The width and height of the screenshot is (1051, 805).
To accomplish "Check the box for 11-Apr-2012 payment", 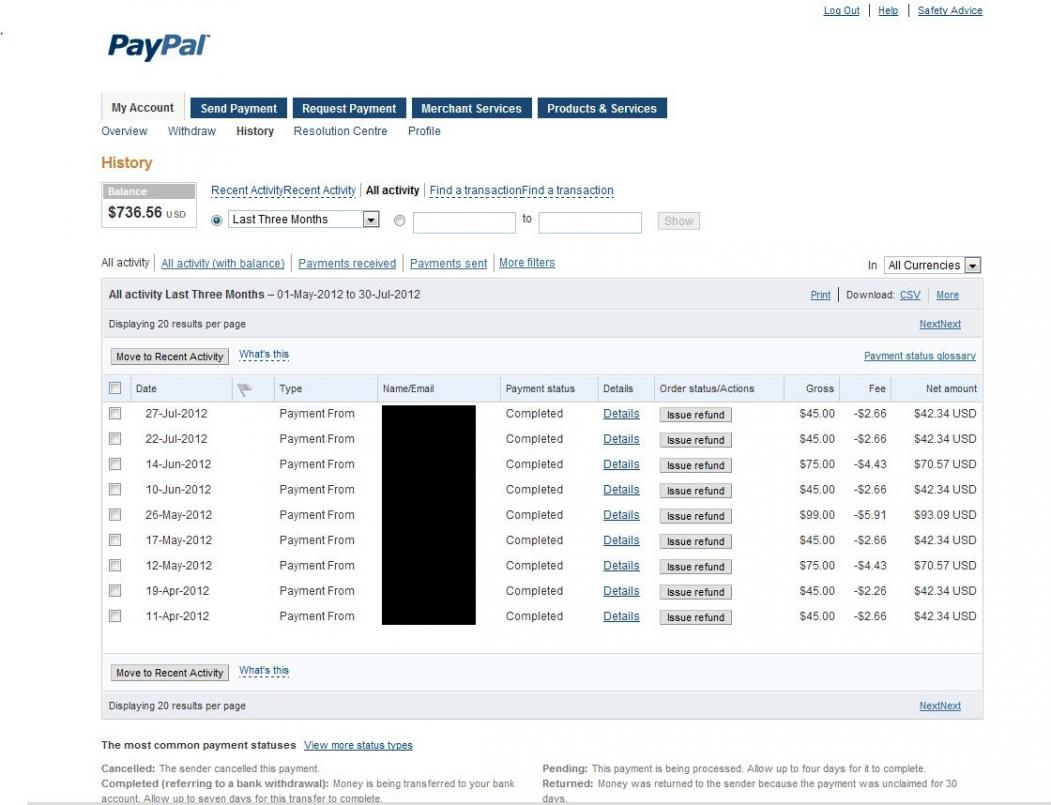I will [115, 616].
